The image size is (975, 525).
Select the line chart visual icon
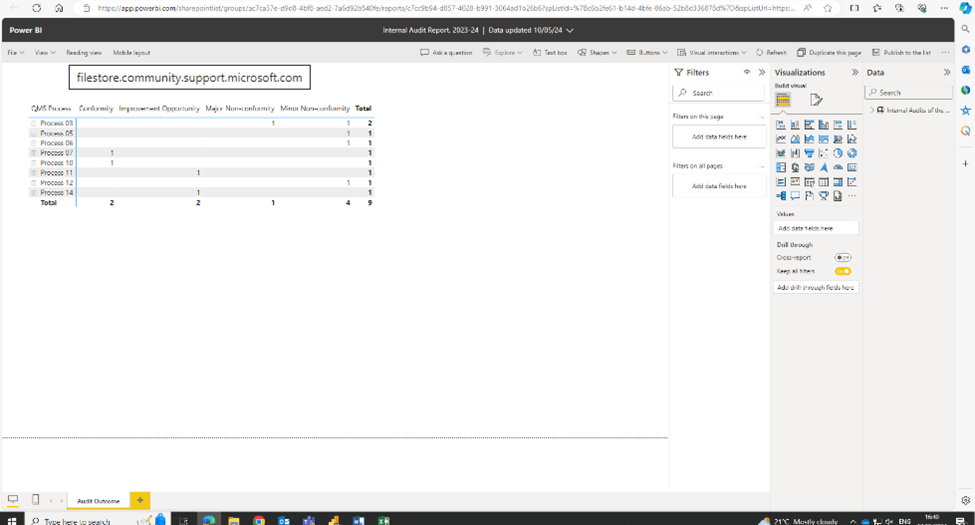(x=781, y=139)
